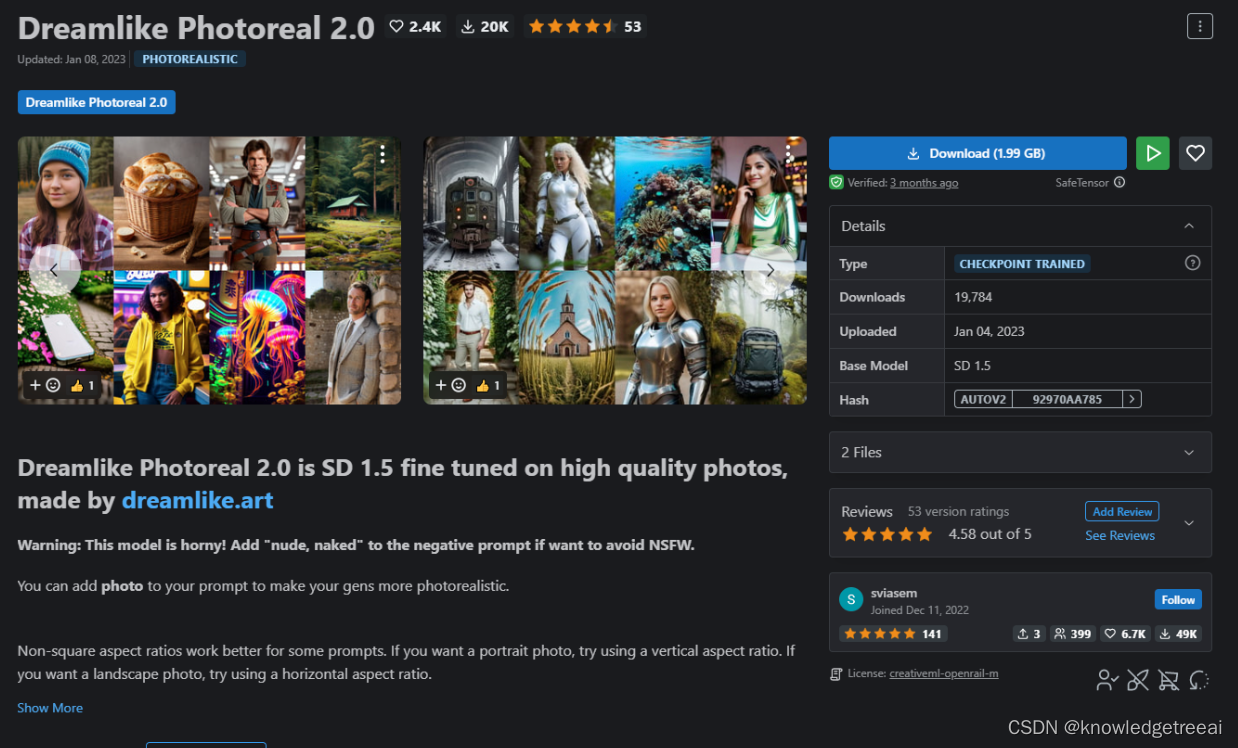Screen dimensions: 1238x748
Task: Click the Download (1.99 GB) button
Action: coord(977,153)
